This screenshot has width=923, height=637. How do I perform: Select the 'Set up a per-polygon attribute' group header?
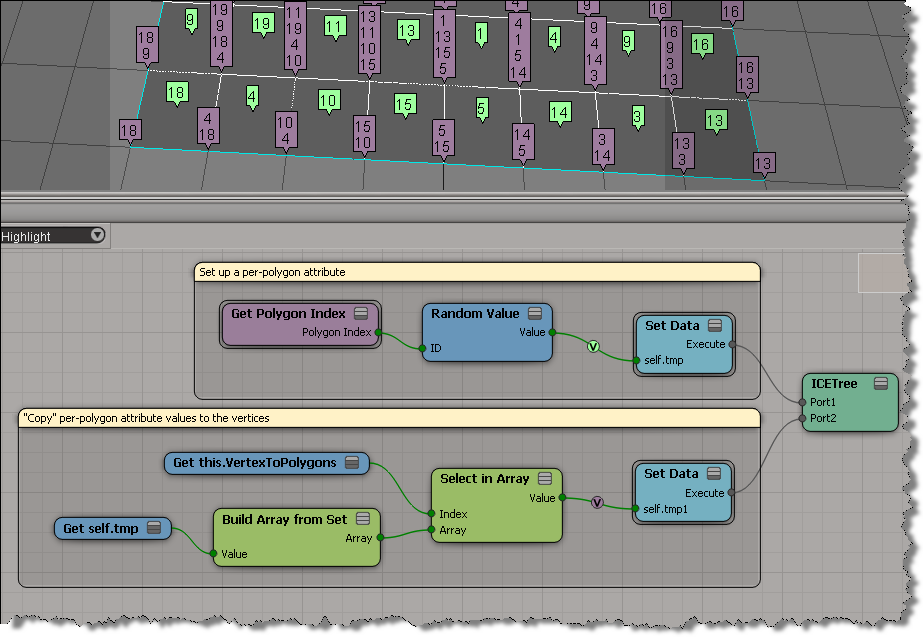[x=476, y=272]
